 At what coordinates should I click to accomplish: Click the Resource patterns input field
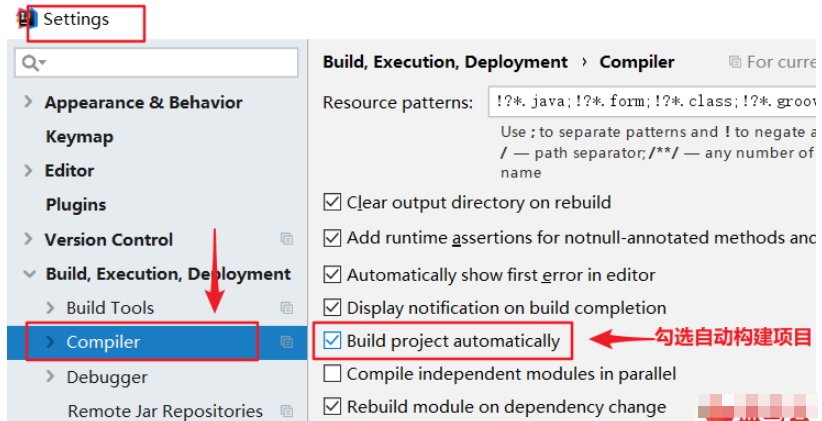click(652, 101)
